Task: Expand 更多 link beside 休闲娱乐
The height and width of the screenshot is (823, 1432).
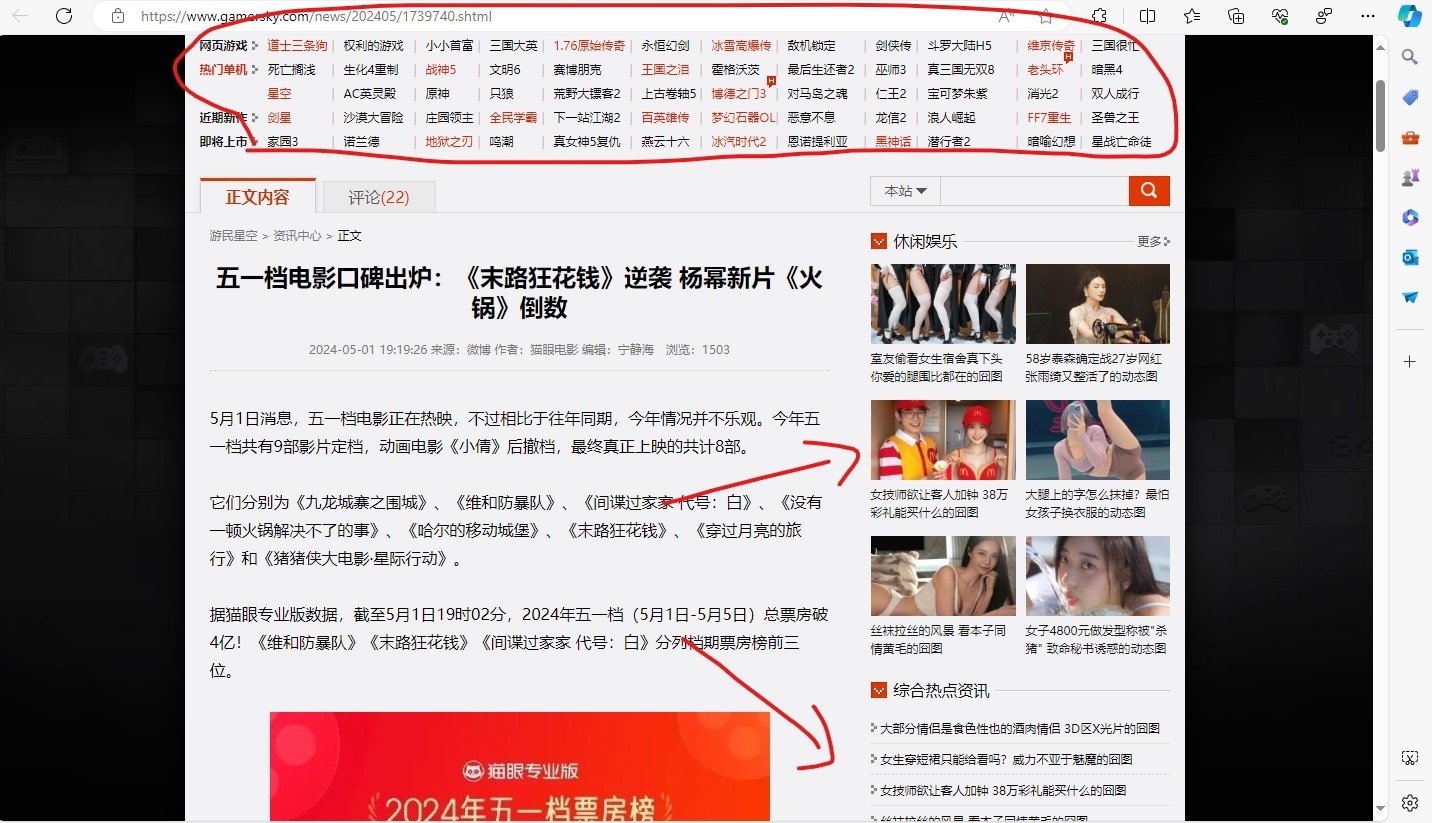Action: coord(1152,242)
